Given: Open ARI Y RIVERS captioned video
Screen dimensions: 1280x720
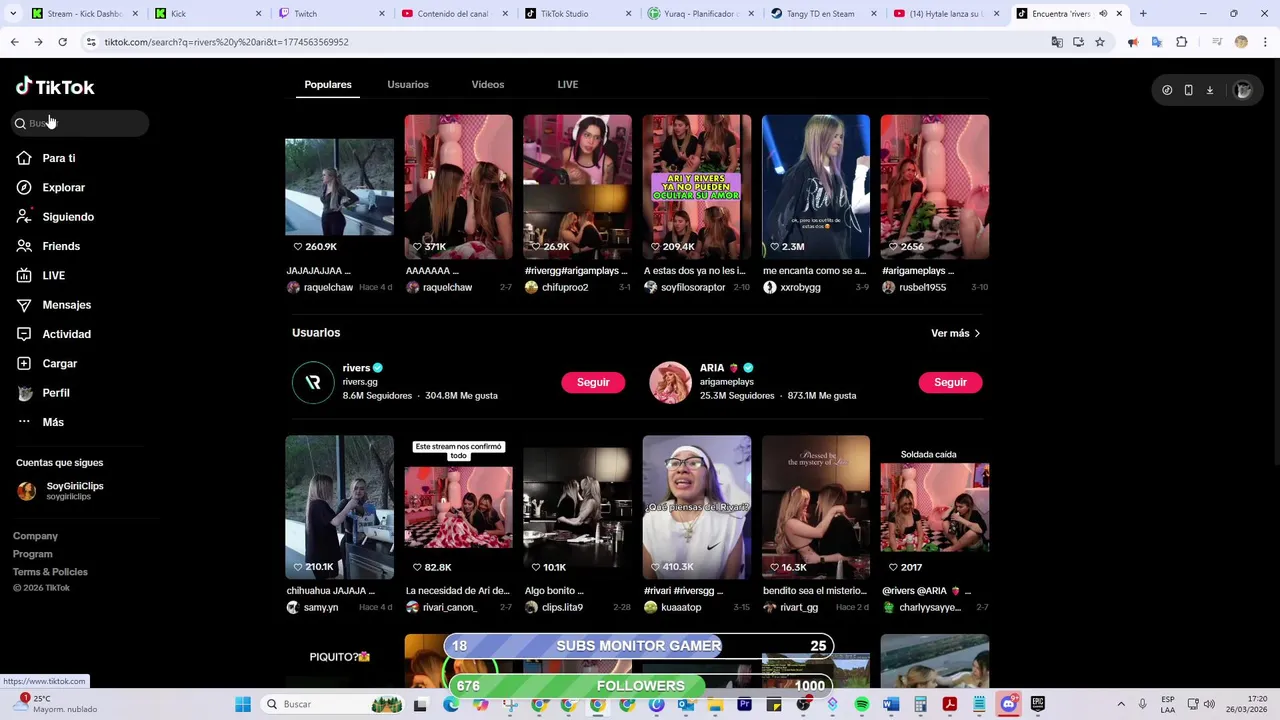Looking at the screenshot, I should click(697, 187).
